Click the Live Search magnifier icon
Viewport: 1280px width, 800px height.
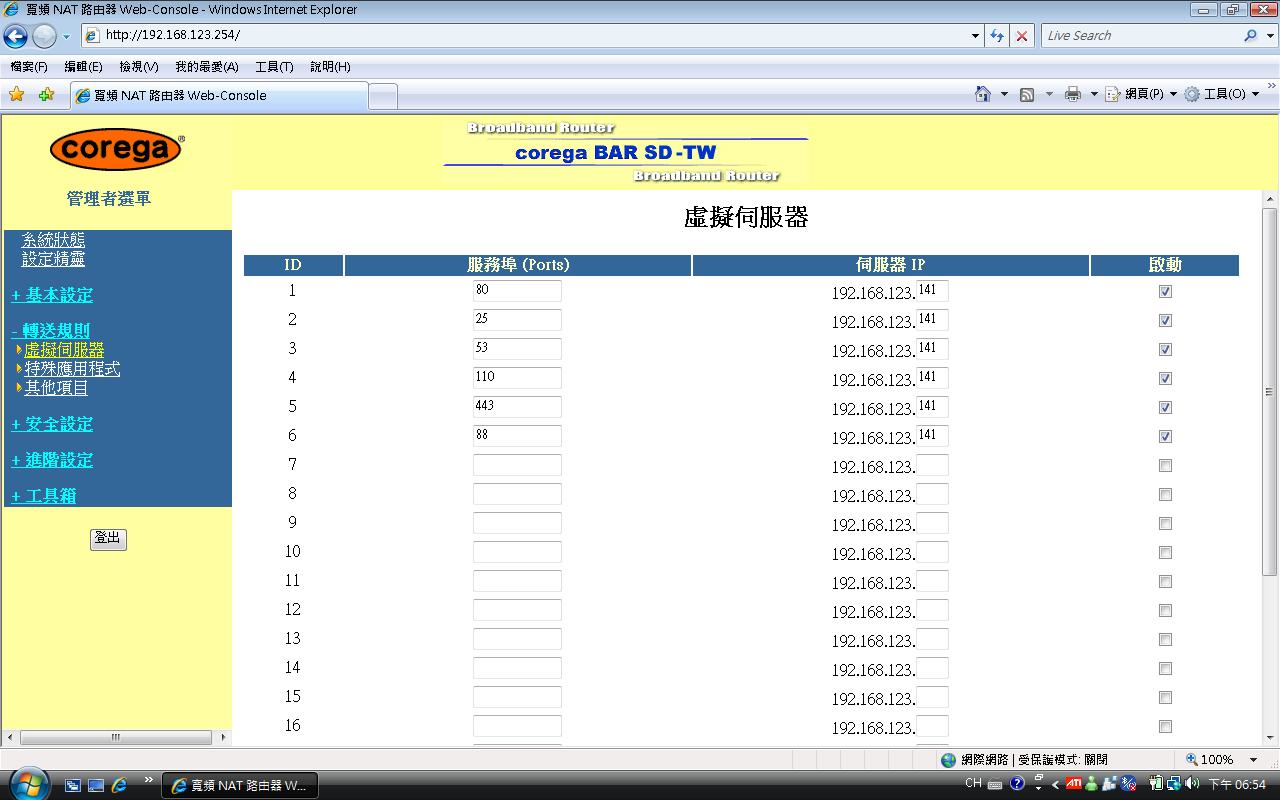[1250, 36]
